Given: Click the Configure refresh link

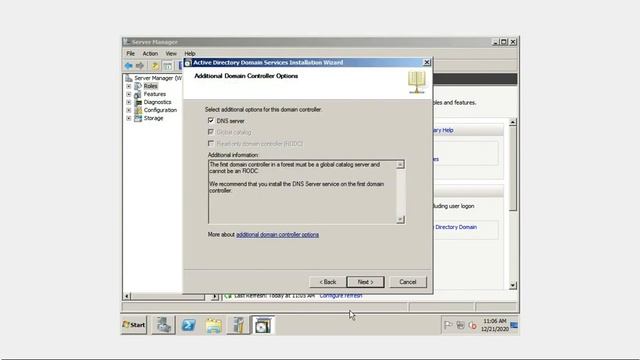Looking at the screenshot, I should pos(341,295).
